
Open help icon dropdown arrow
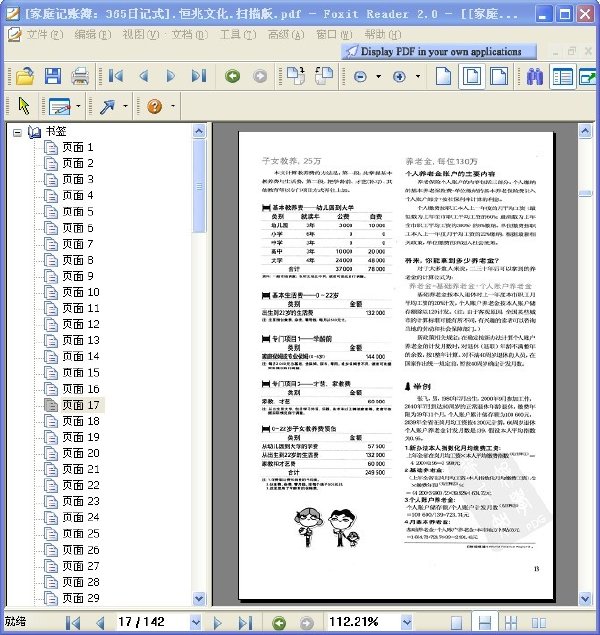click(173, 107)
